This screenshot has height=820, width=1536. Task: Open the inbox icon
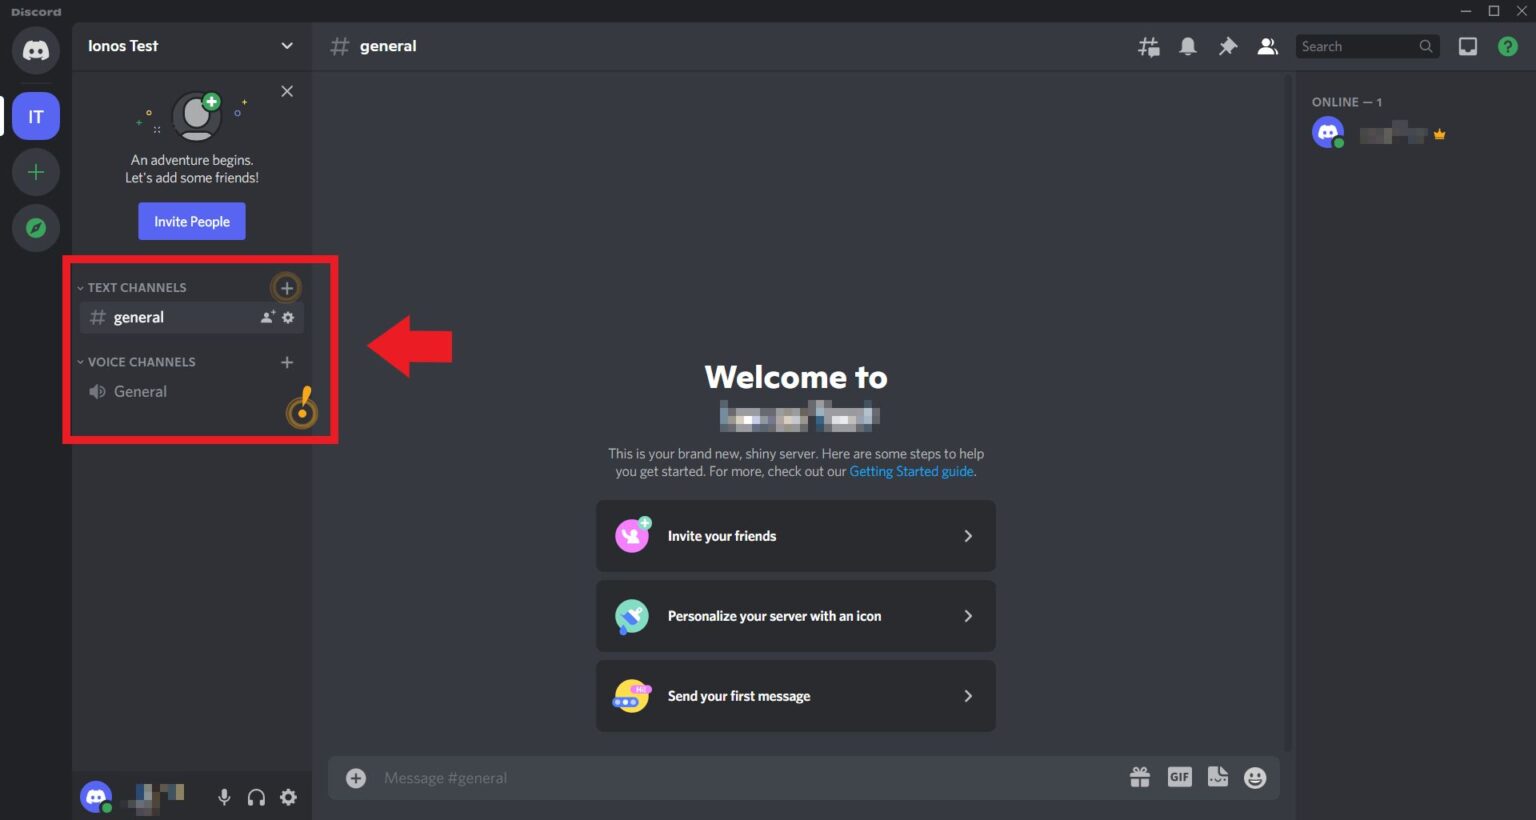pos(1467,46)
